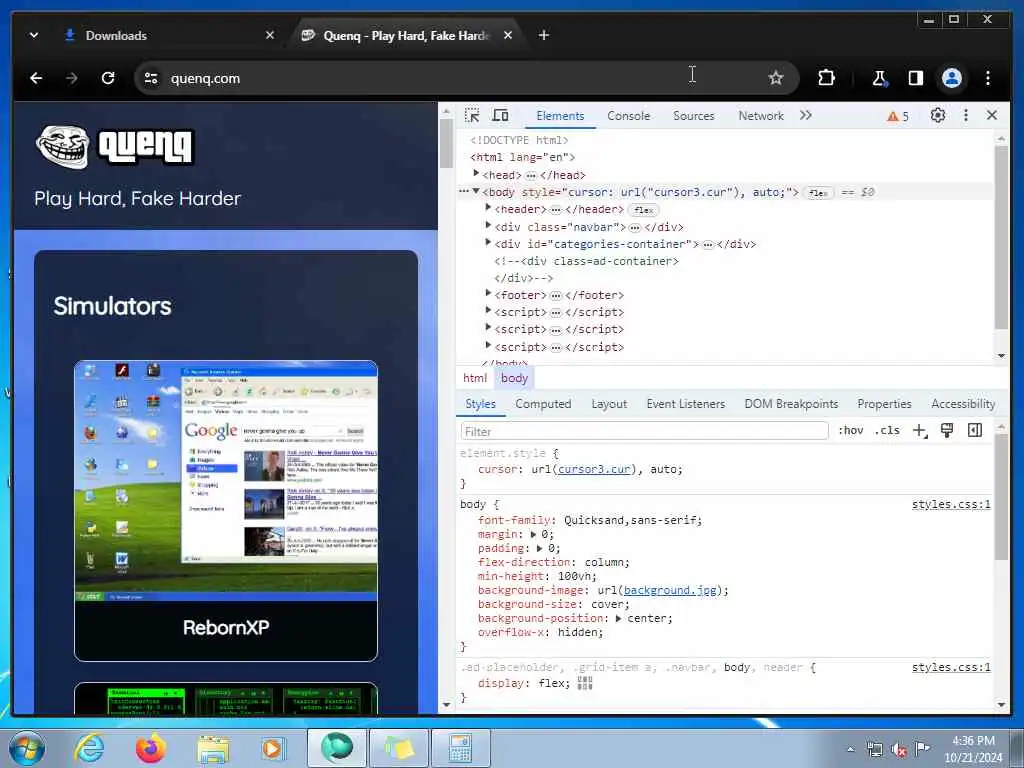Expand the padding shorthand property triangle
The width and height of the screenshot is (1024, 768).
539,549
